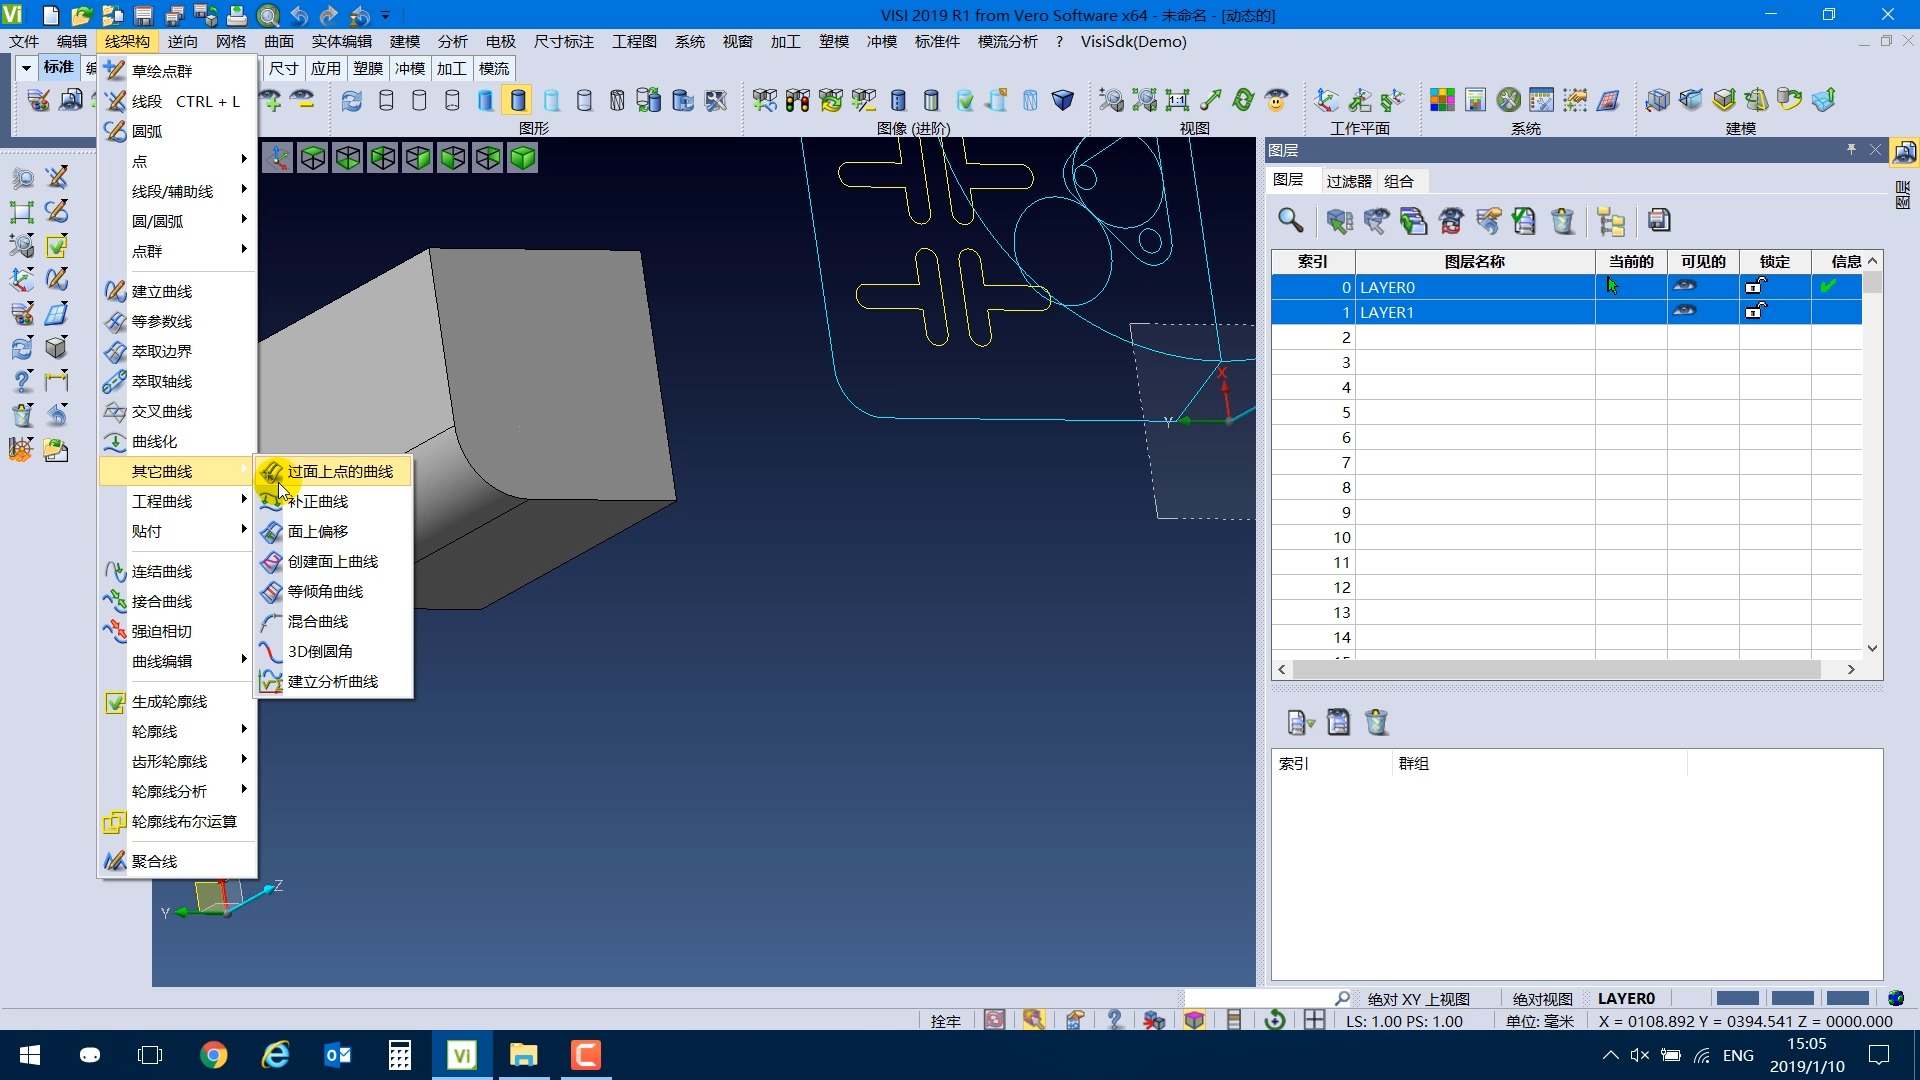The width and height of the screenshot is (1920, 1080).
Task: Click the first blue color swatch in status bar
Action: (1737, 998)
